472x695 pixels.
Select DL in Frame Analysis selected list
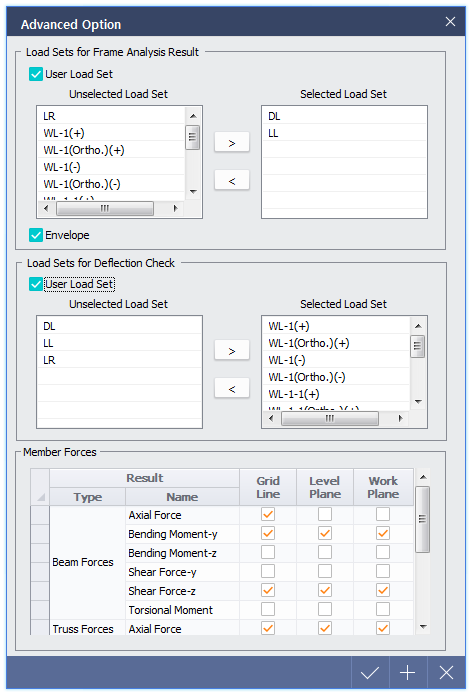click(344, 116)
